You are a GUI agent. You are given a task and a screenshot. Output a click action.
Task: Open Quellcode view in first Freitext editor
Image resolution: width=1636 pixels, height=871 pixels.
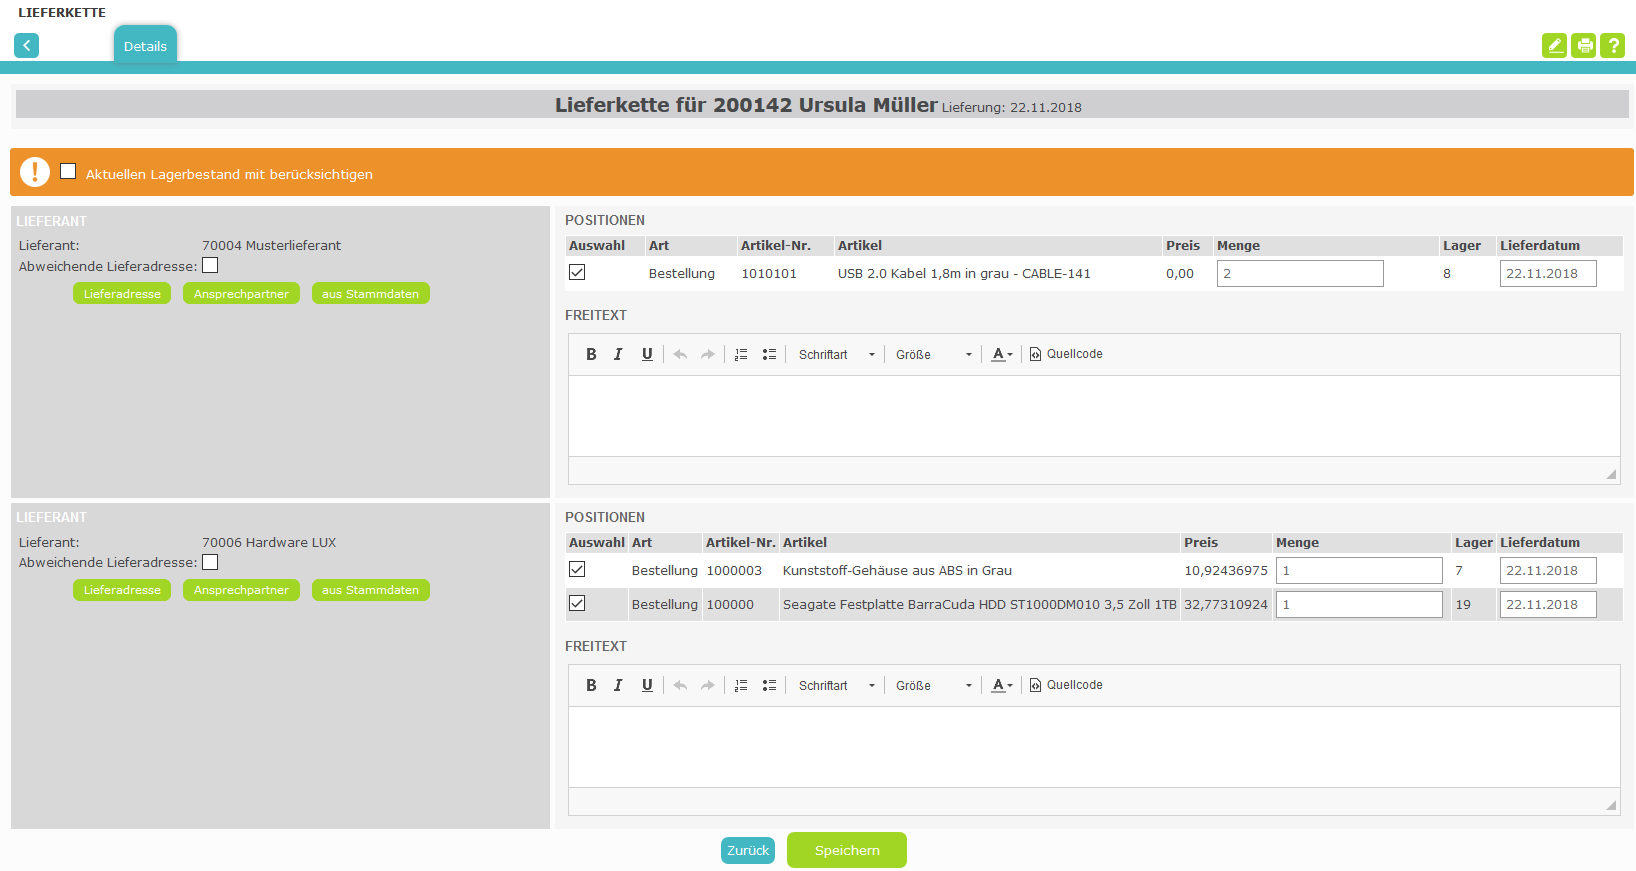click(x=1066, y=354)
